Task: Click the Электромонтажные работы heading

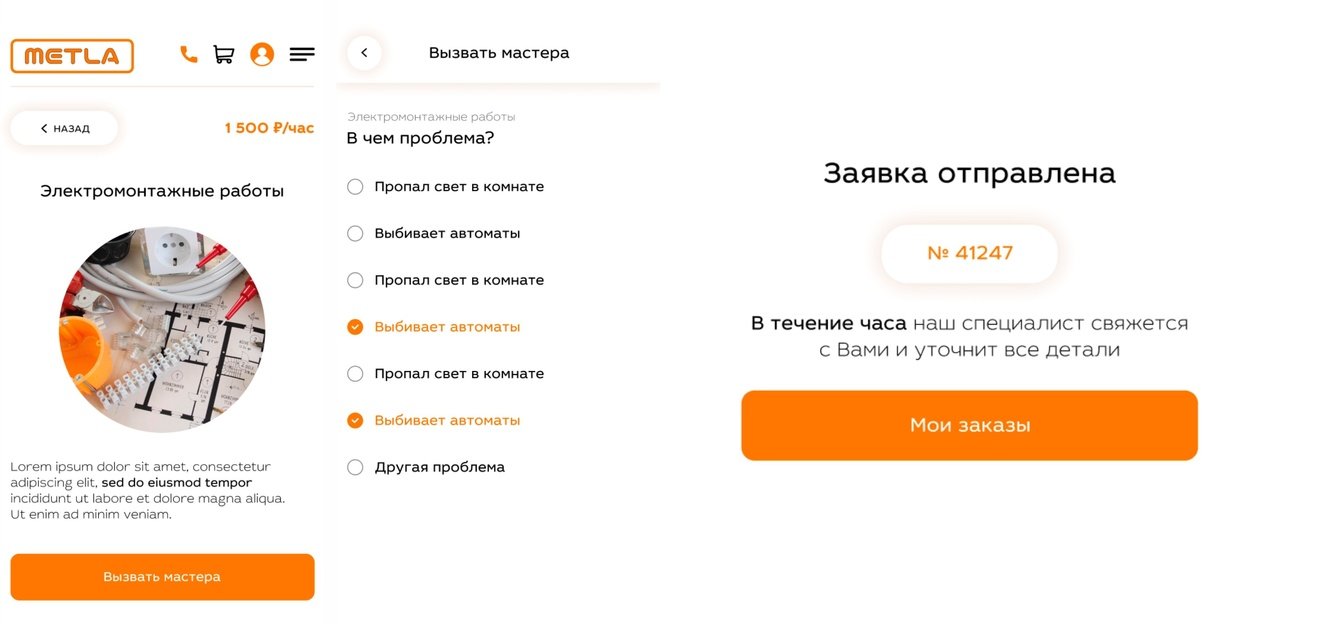Action: pyautogui.click(x=162, y=191)
